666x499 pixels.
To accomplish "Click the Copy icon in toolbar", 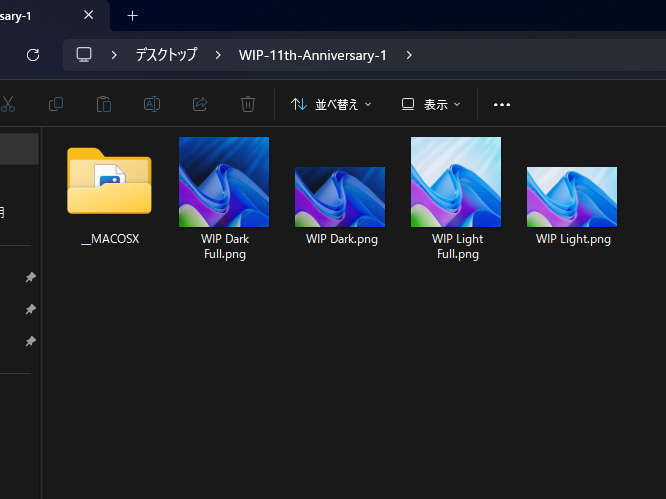I will point(56,104).
